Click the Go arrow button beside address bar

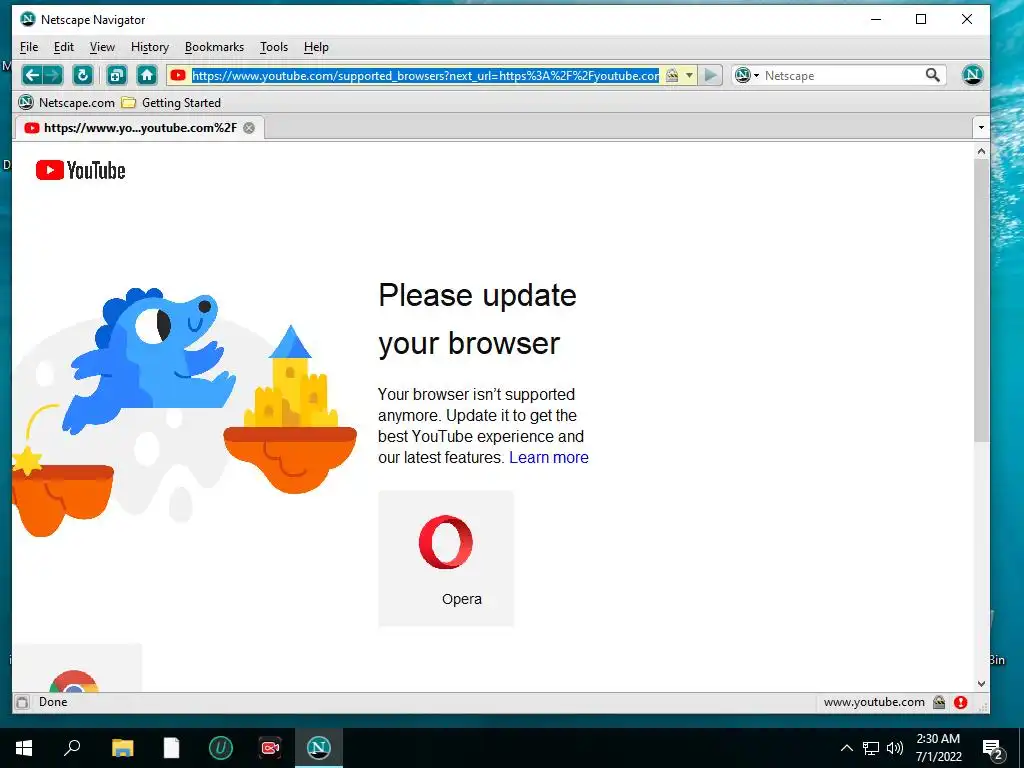(711, 76)
